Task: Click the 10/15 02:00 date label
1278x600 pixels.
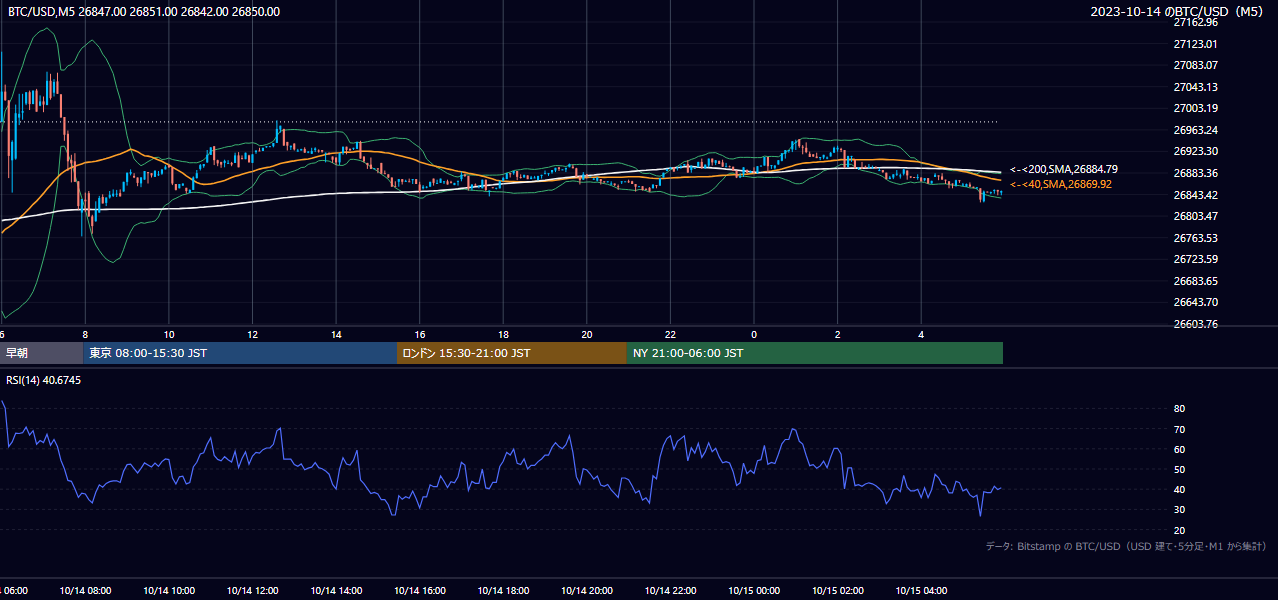Action: point(838,591)
